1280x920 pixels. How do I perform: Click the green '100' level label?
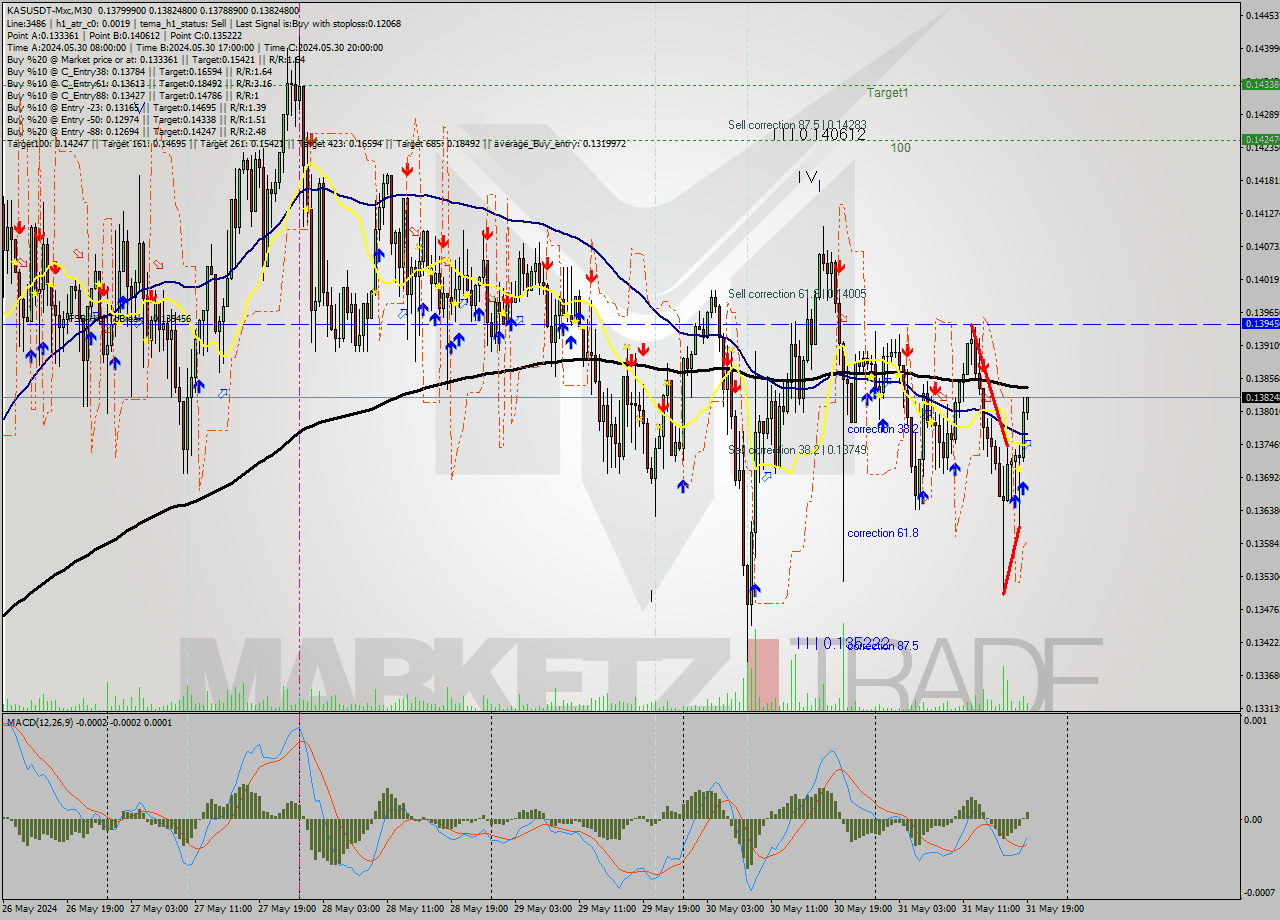(x=900, y=148)
